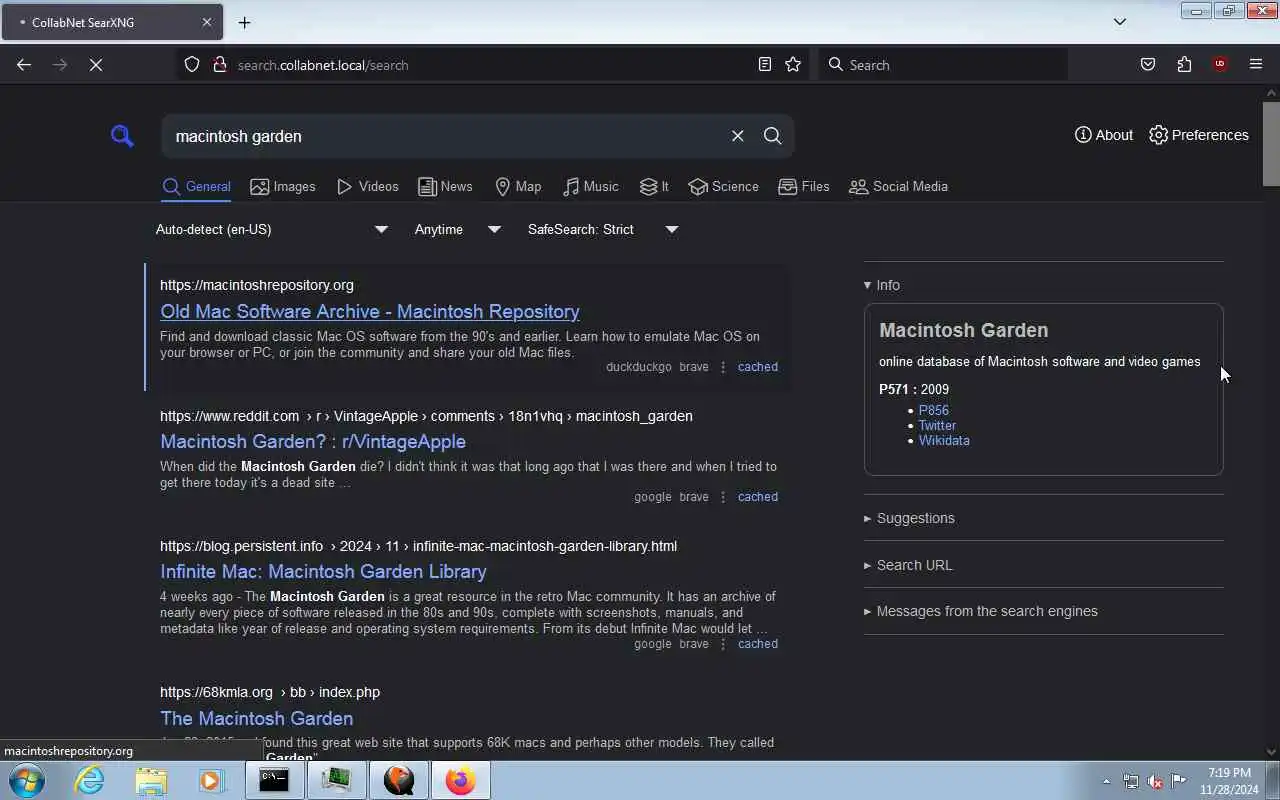Screen dimensions: 1280x800
Task: Open Windows Explorer folder from taskbar
Action: tap(151, 780)
